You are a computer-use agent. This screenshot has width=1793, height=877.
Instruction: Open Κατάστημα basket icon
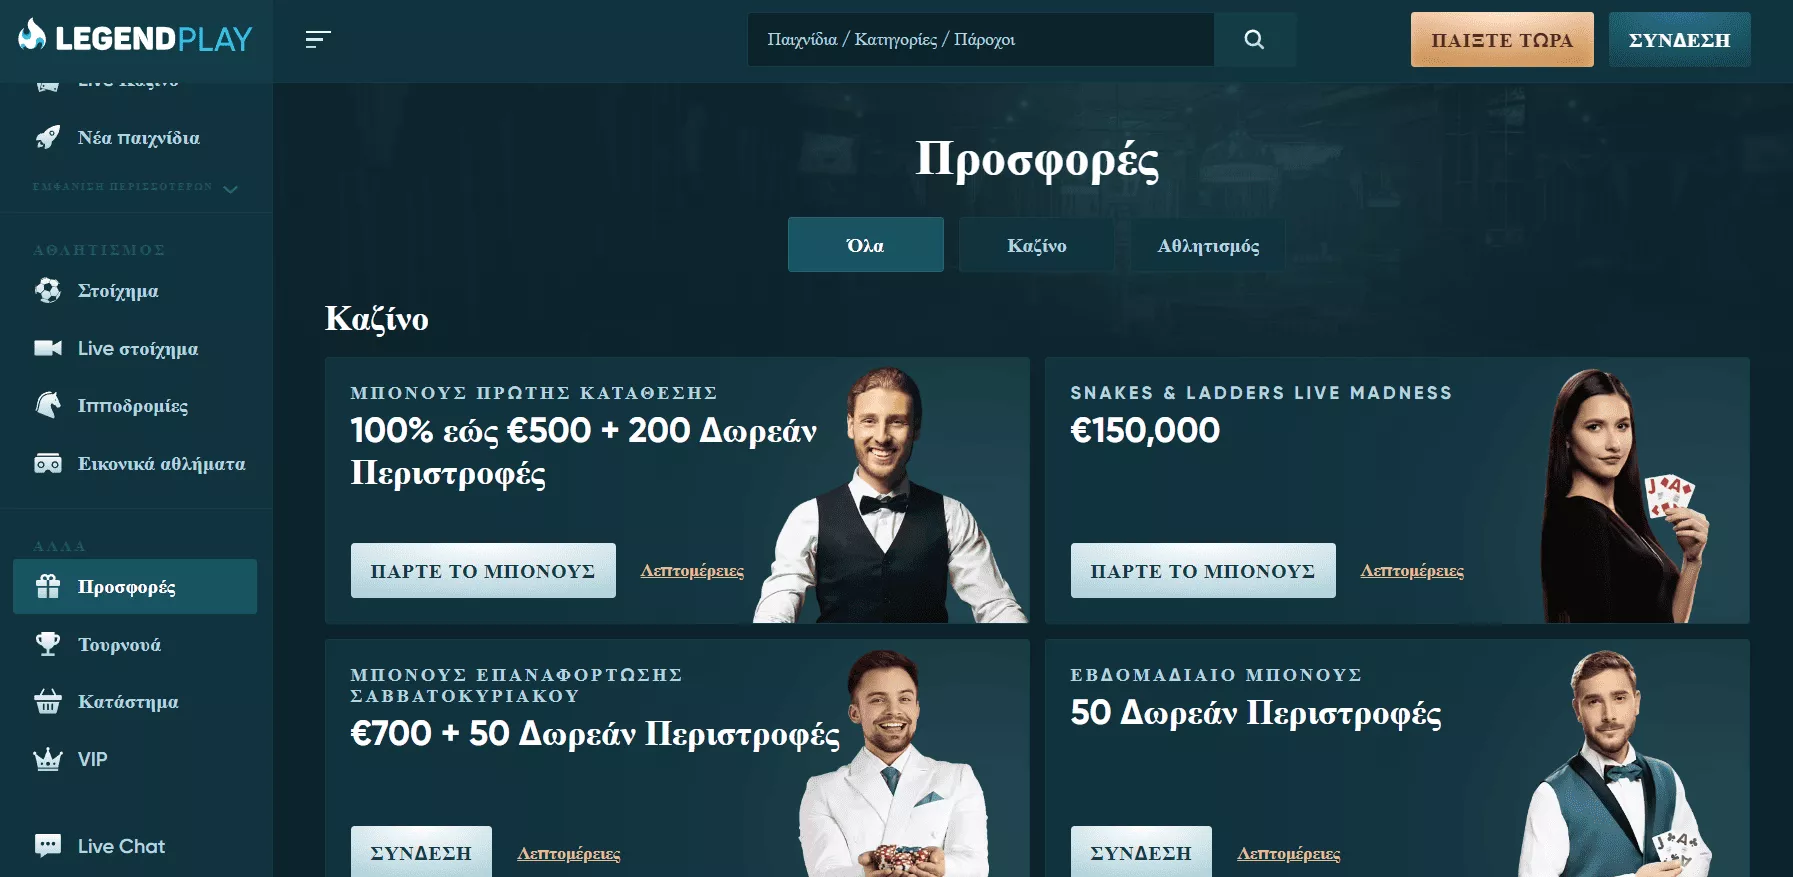[x=48, y=702]
